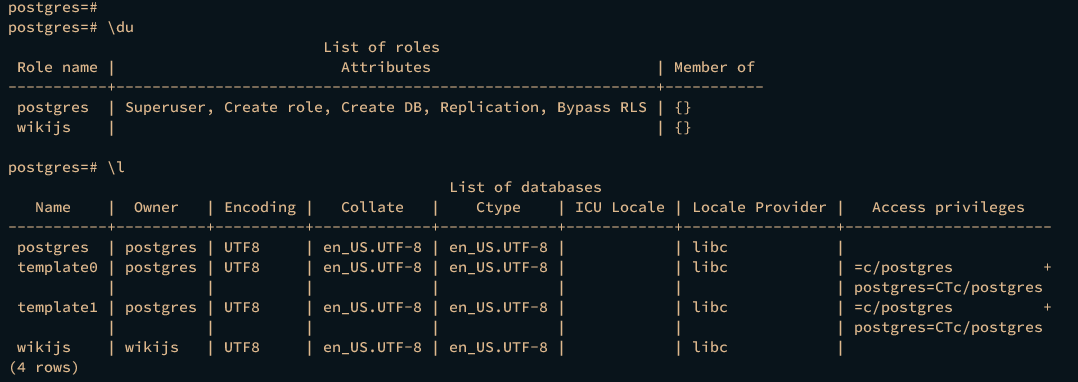Click the 'Locale Provider' column header

759,207
